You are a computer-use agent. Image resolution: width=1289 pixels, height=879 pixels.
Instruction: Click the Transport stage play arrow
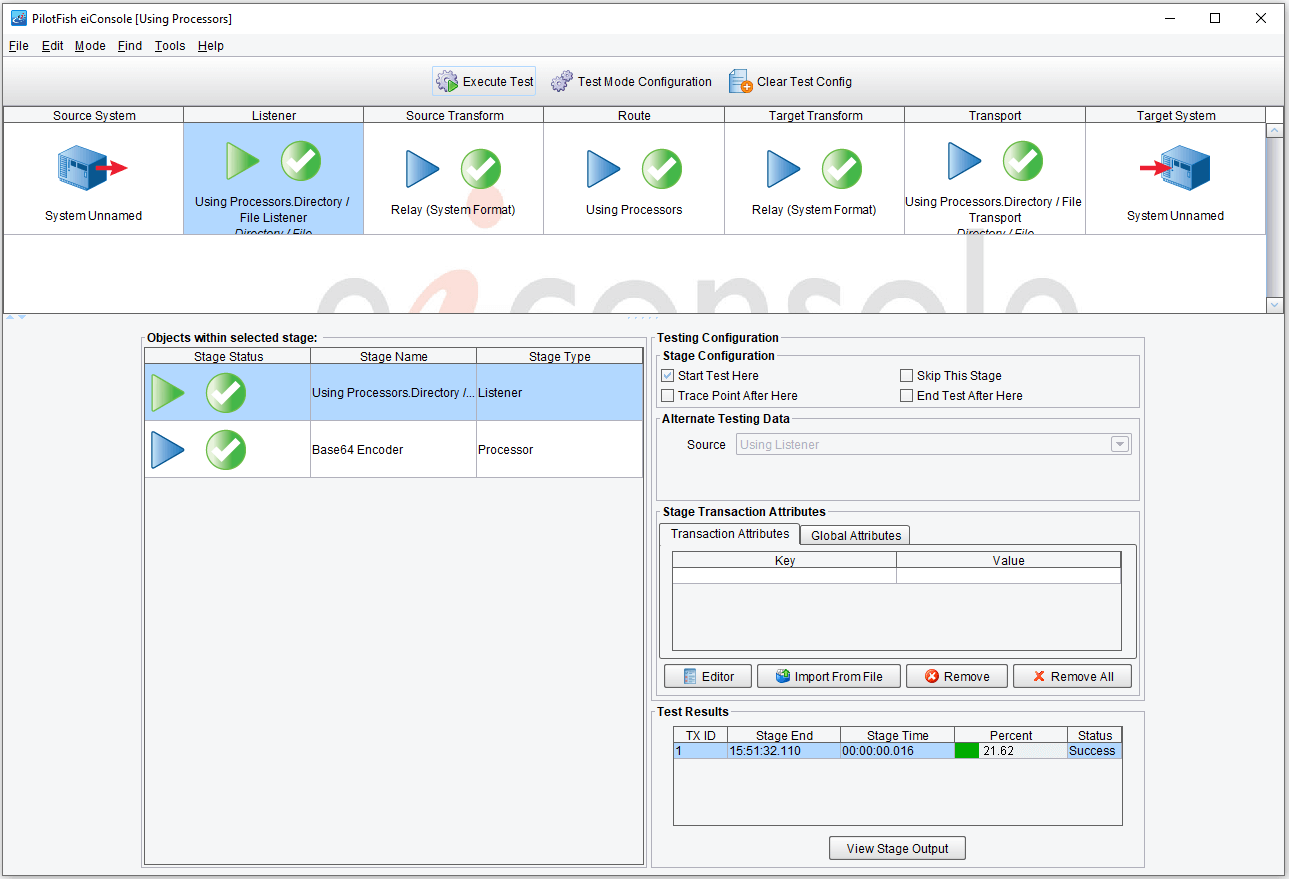[965, 161]
